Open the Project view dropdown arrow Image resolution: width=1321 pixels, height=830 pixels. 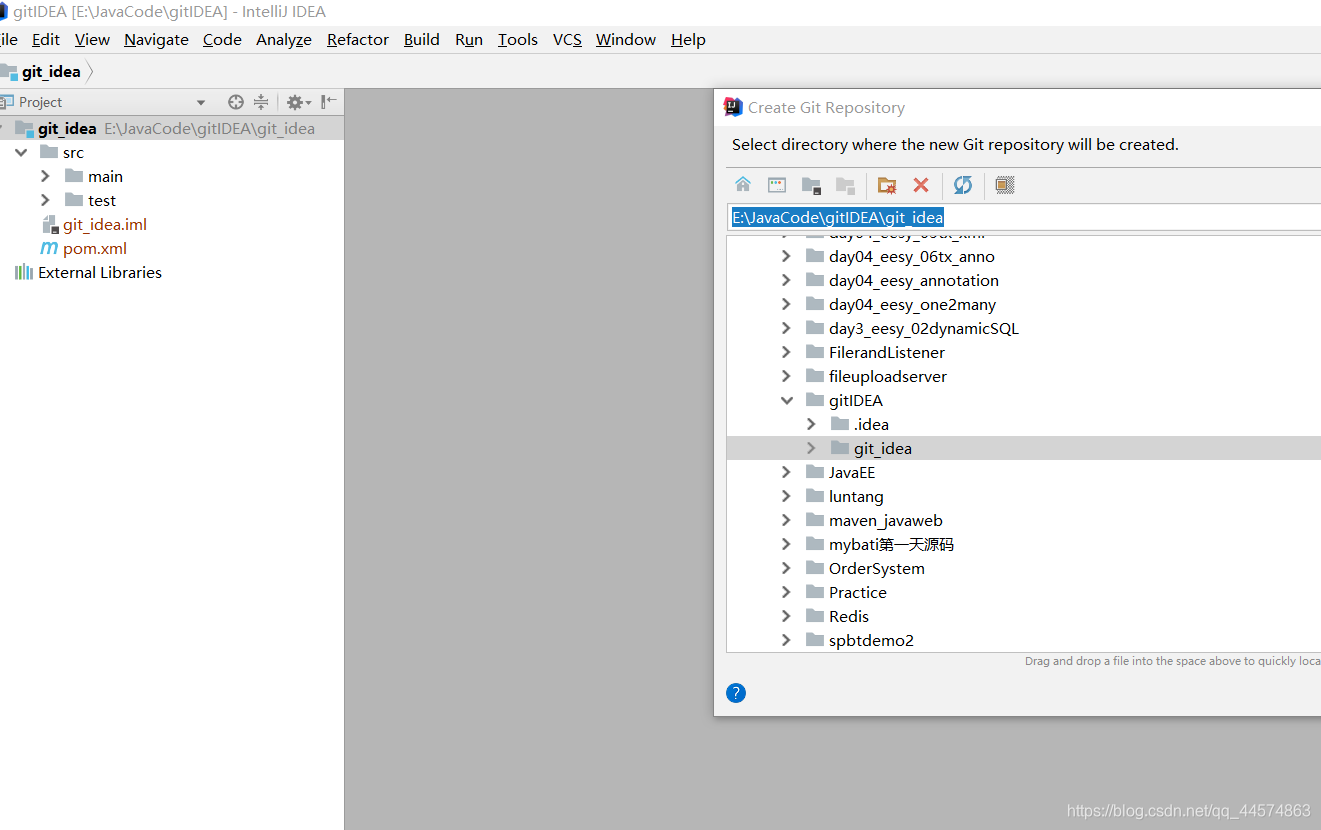click(201, 102)
